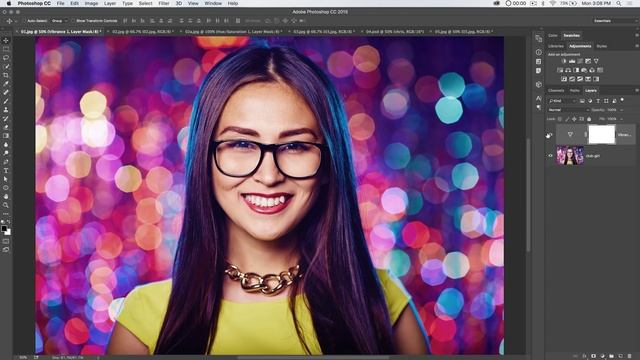Open the Layer menu
This screenshot has width=640, height=360.
pyautogui.click(x=110, y=3)
